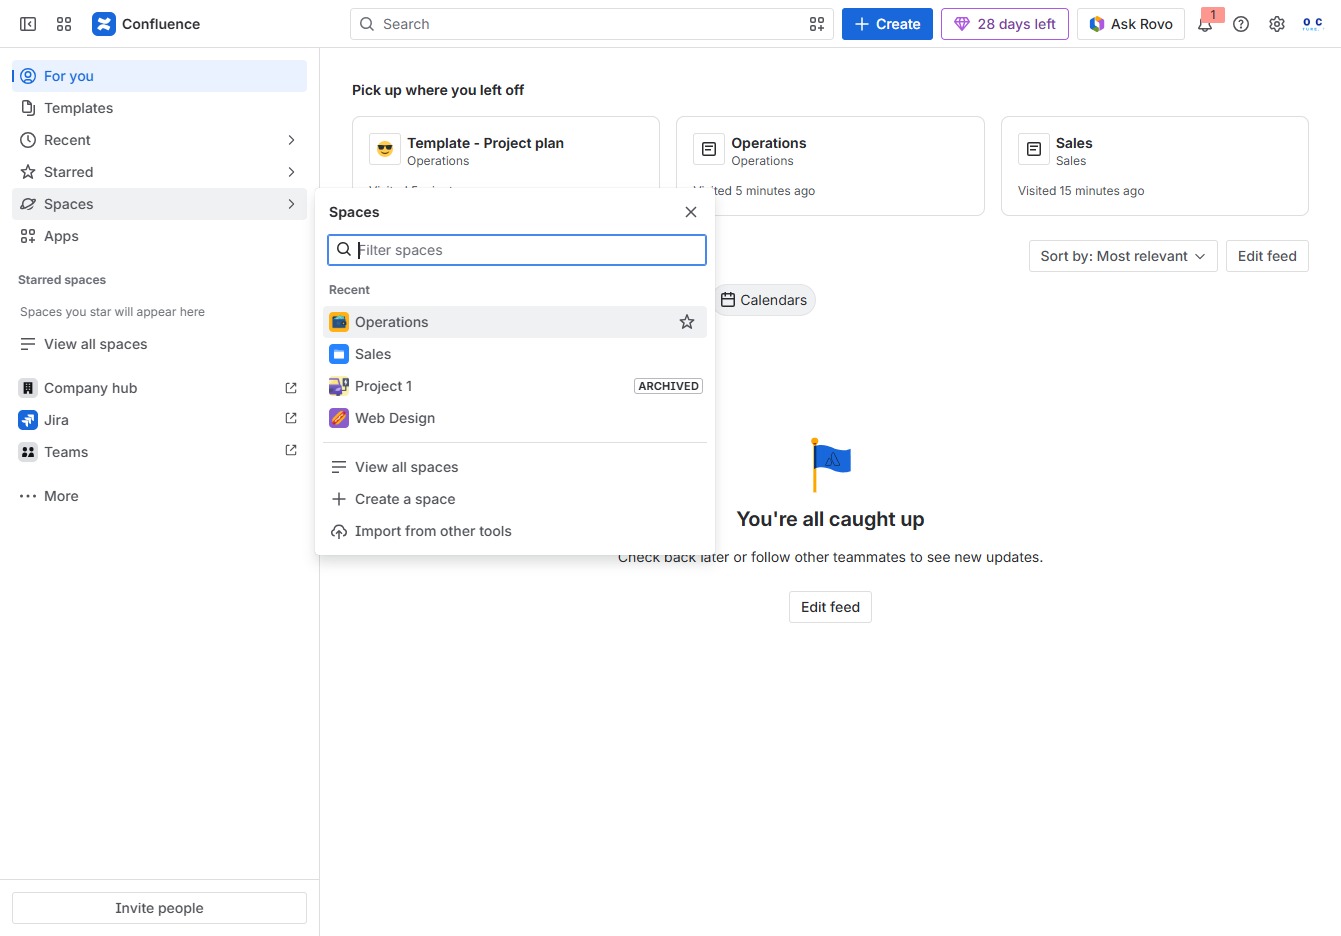Open the settings gear icon
The height and width of the screenshot is (936, 1341).
pyautogui.click(x=1277, y=24)
